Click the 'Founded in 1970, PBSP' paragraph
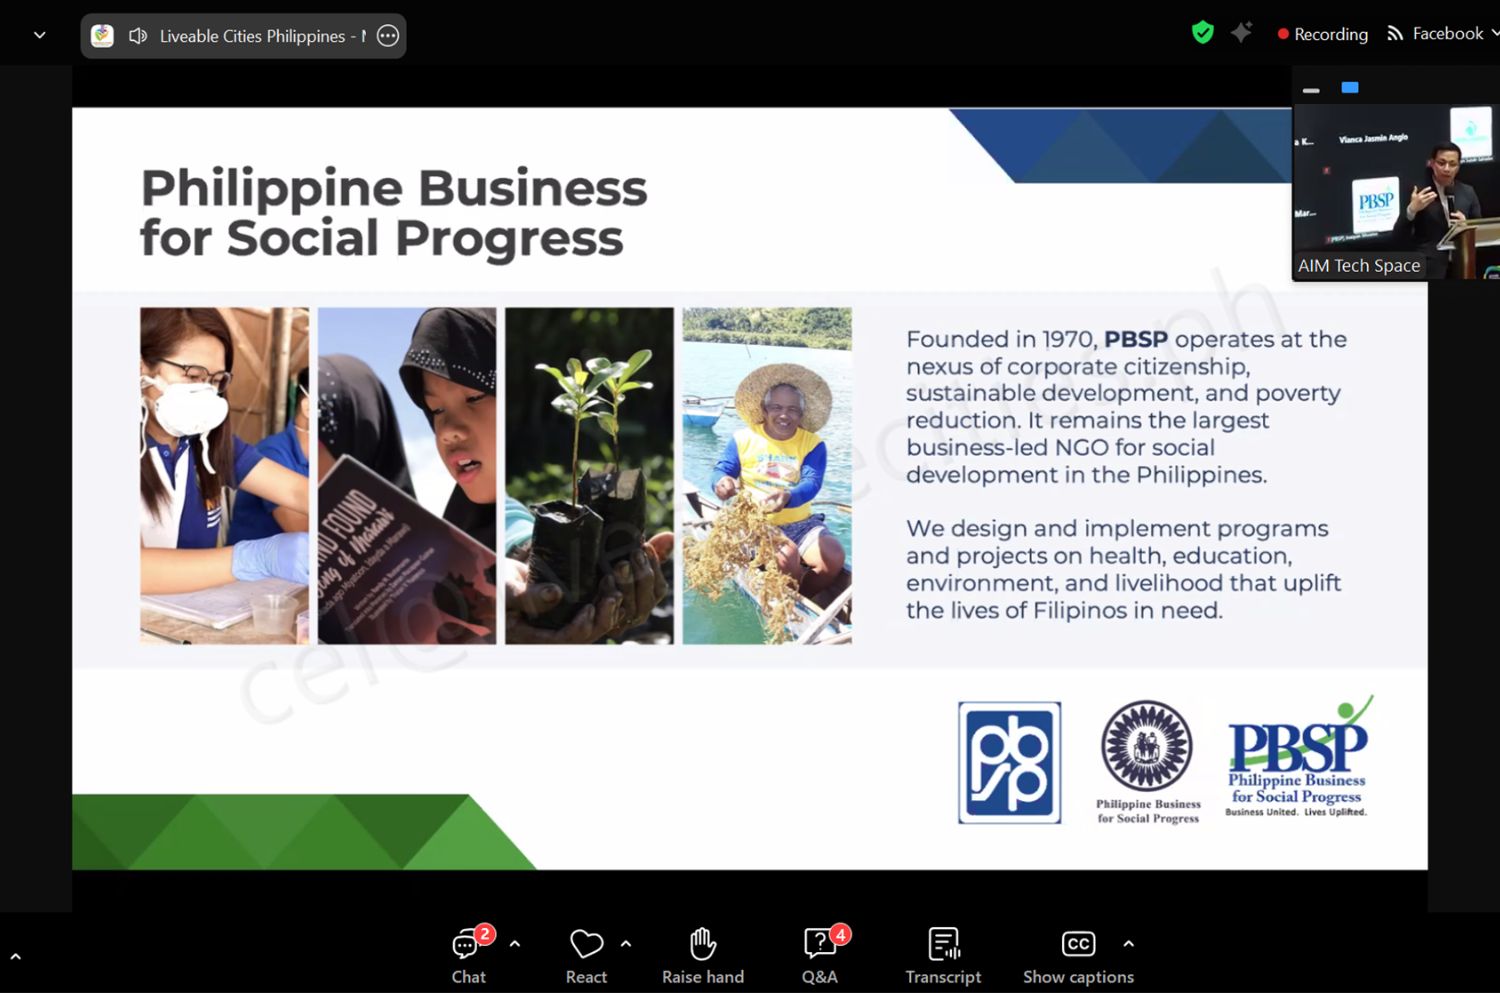The width and height of the screenshot is (1500, 993). pos(1126,407)
